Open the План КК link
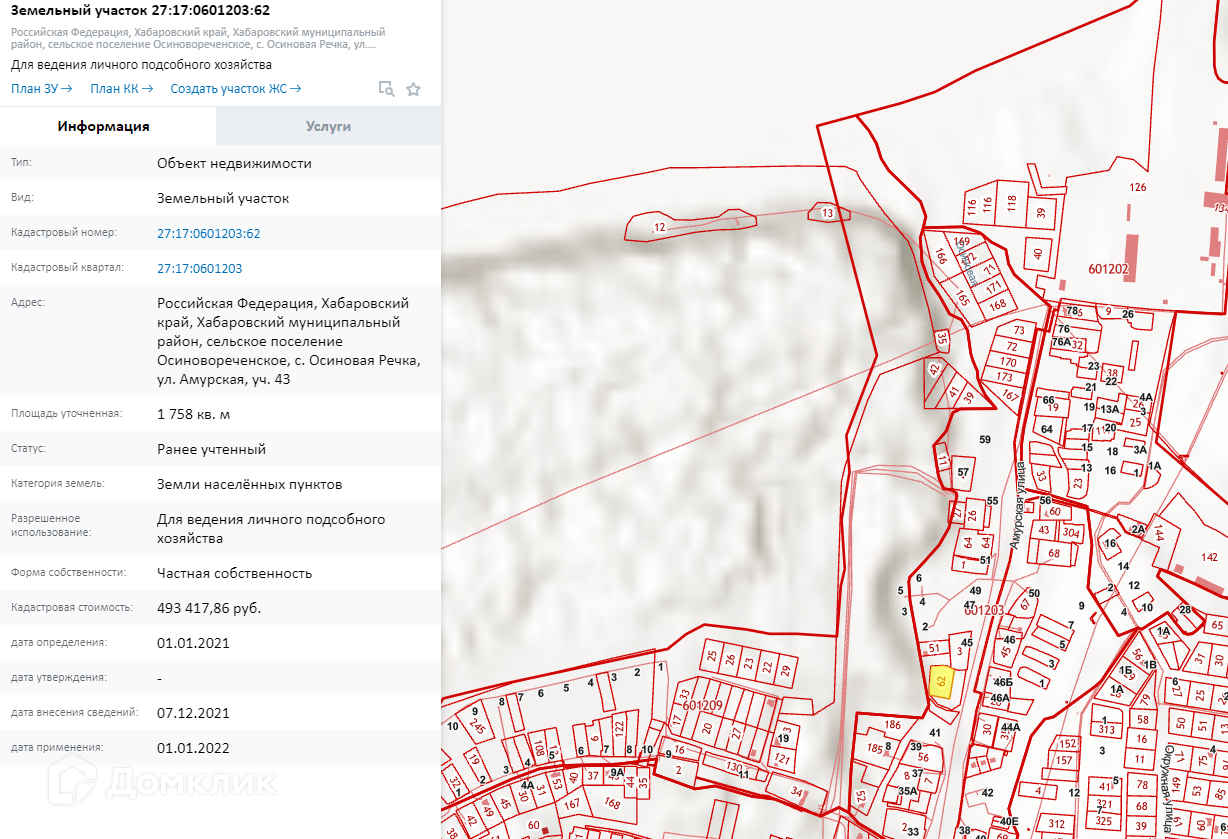 (121, 89)
